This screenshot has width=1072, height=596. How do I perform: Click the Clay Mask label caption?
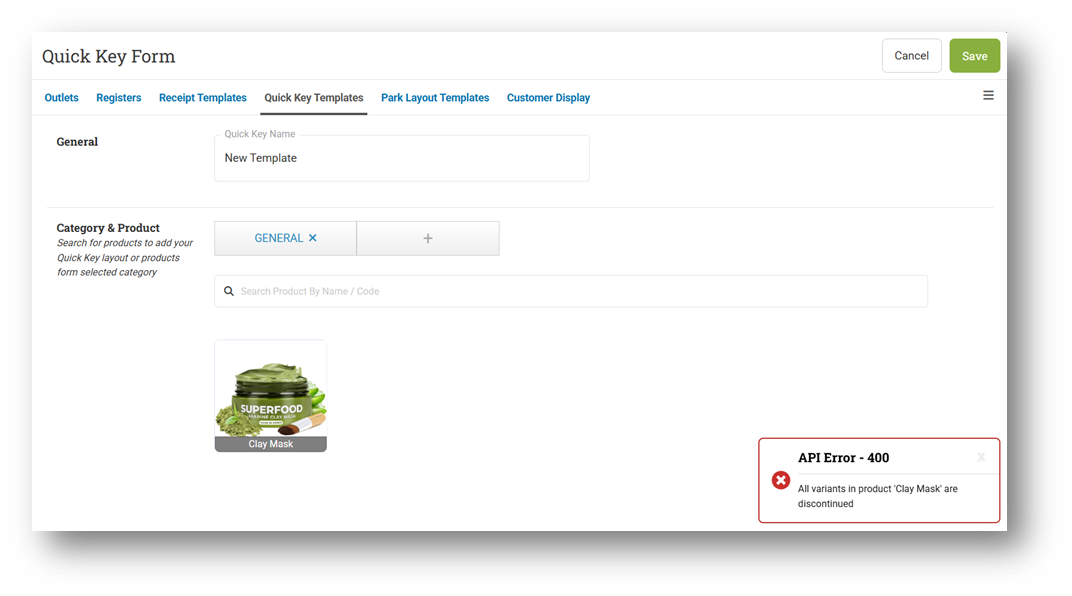pyautogui.click(x=271, y=444)
